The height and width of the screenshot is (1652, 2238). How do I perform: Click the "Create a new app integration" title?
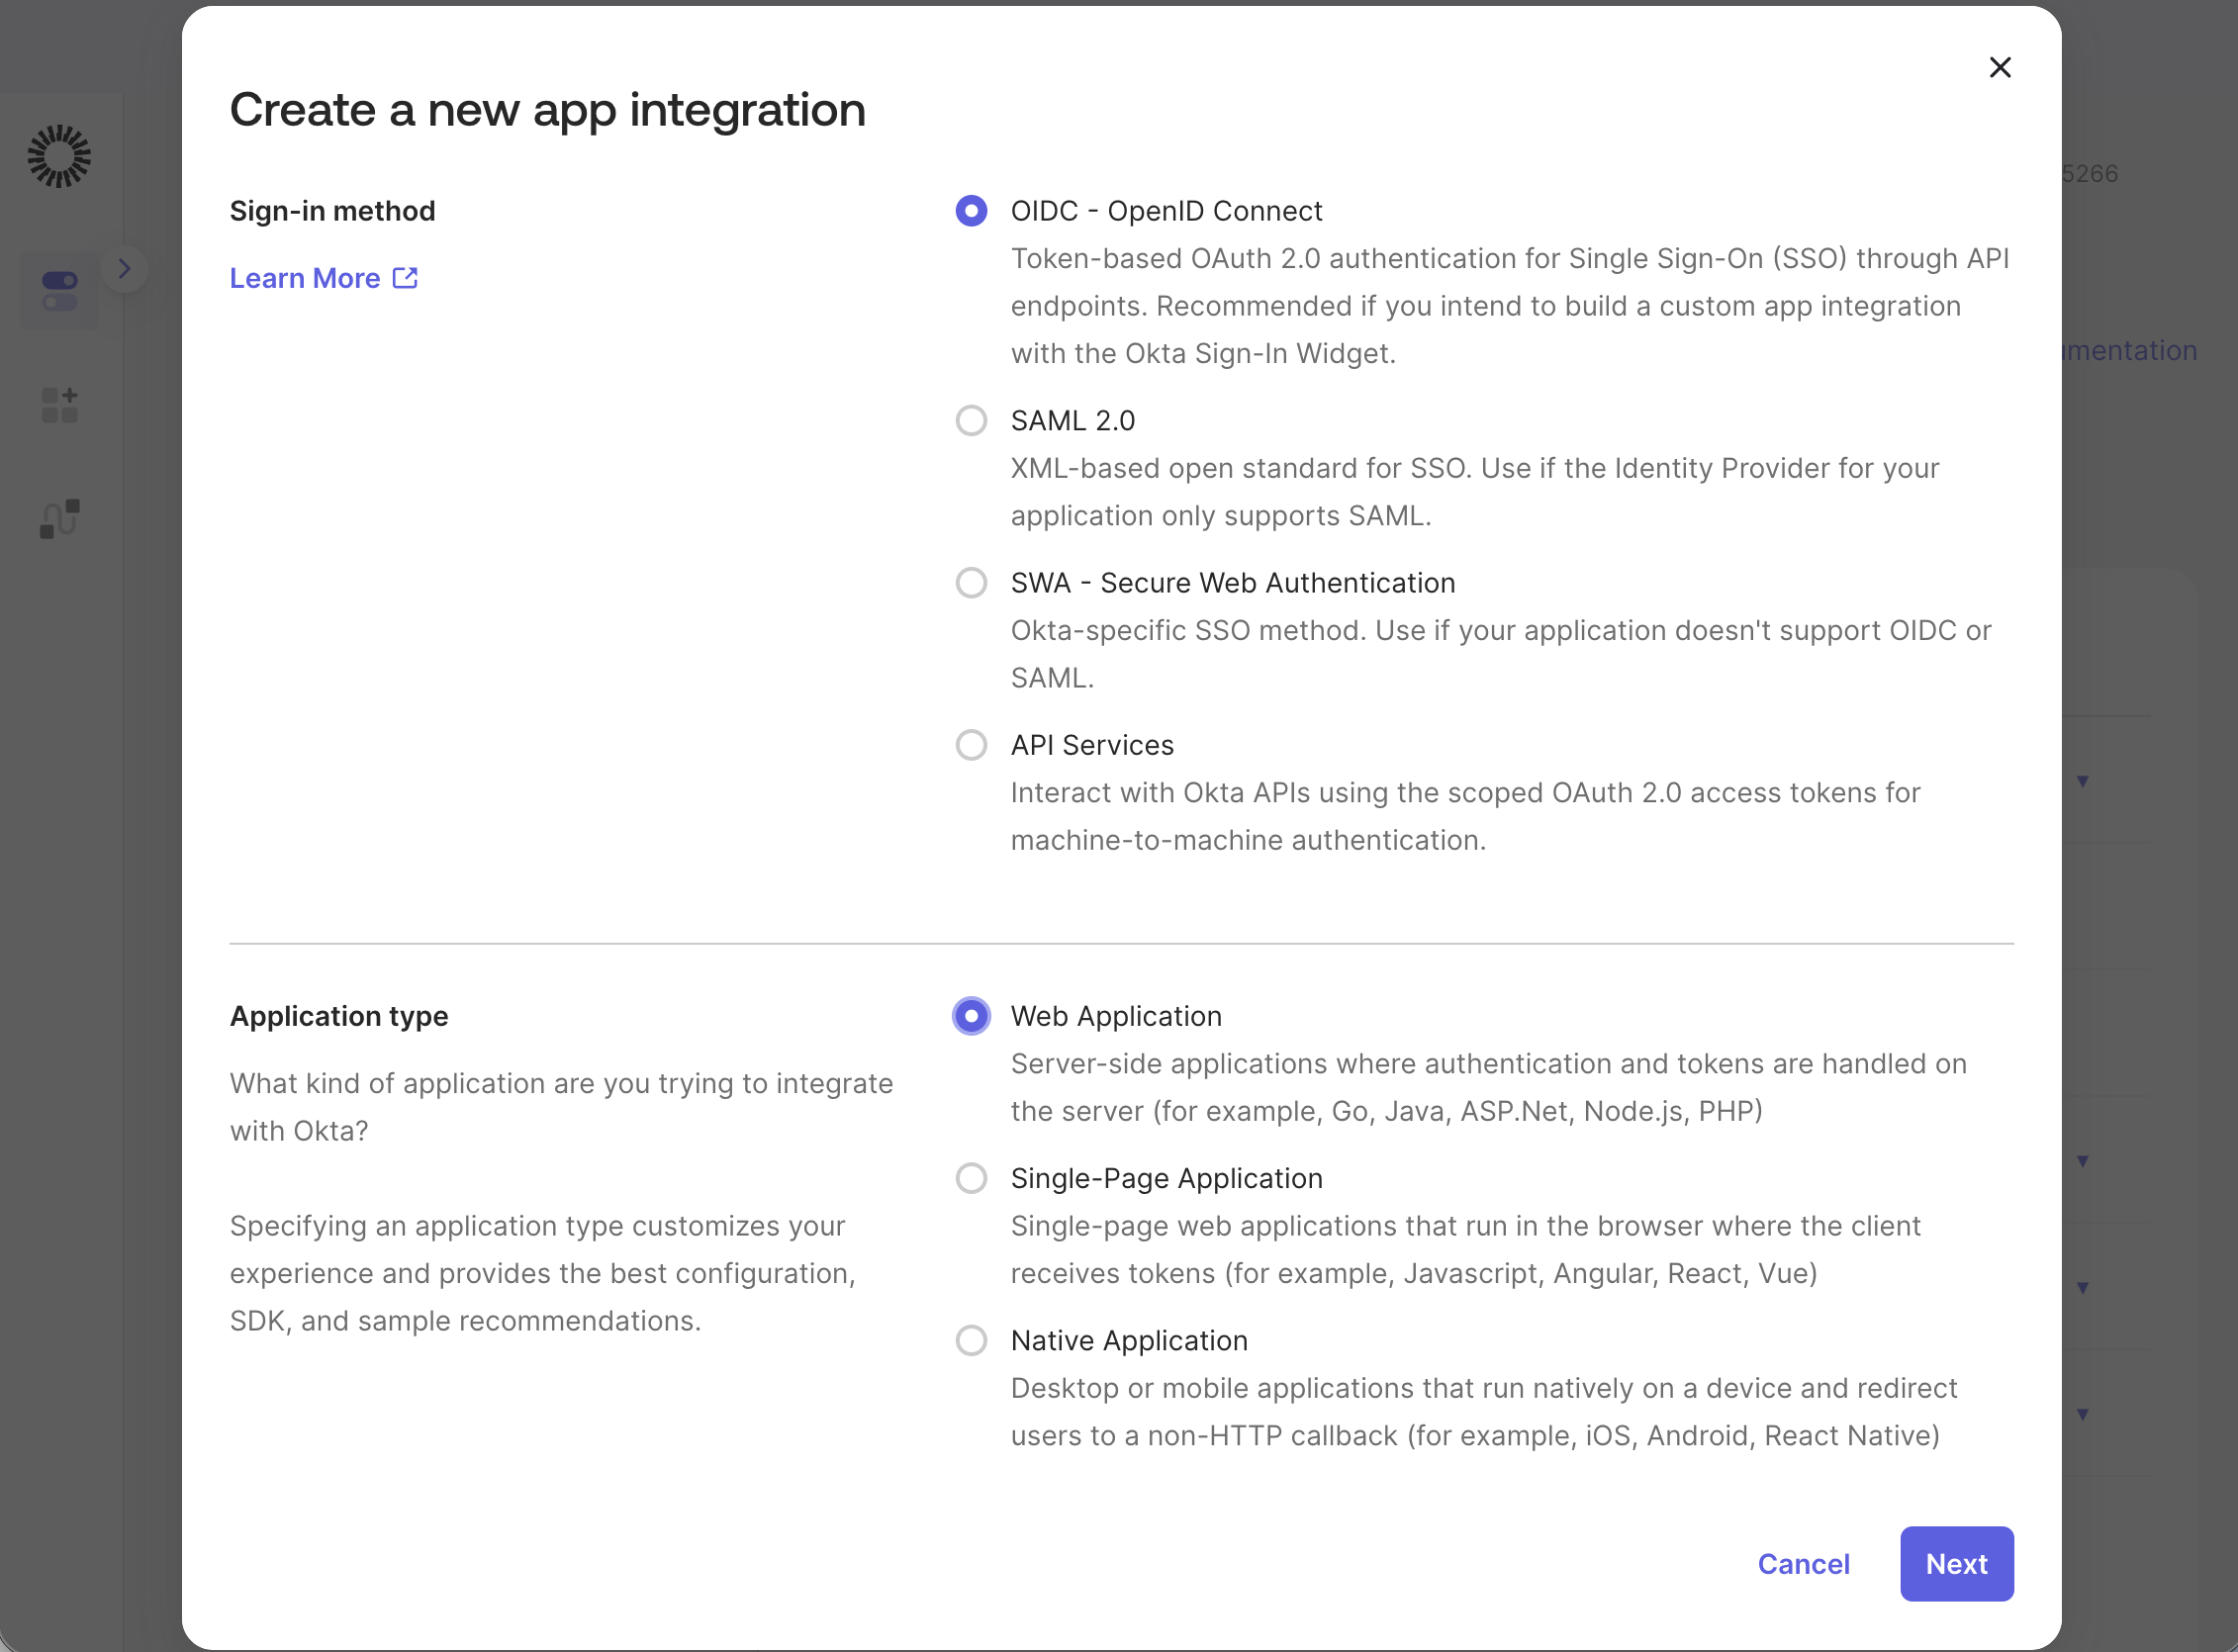point(548,110)
